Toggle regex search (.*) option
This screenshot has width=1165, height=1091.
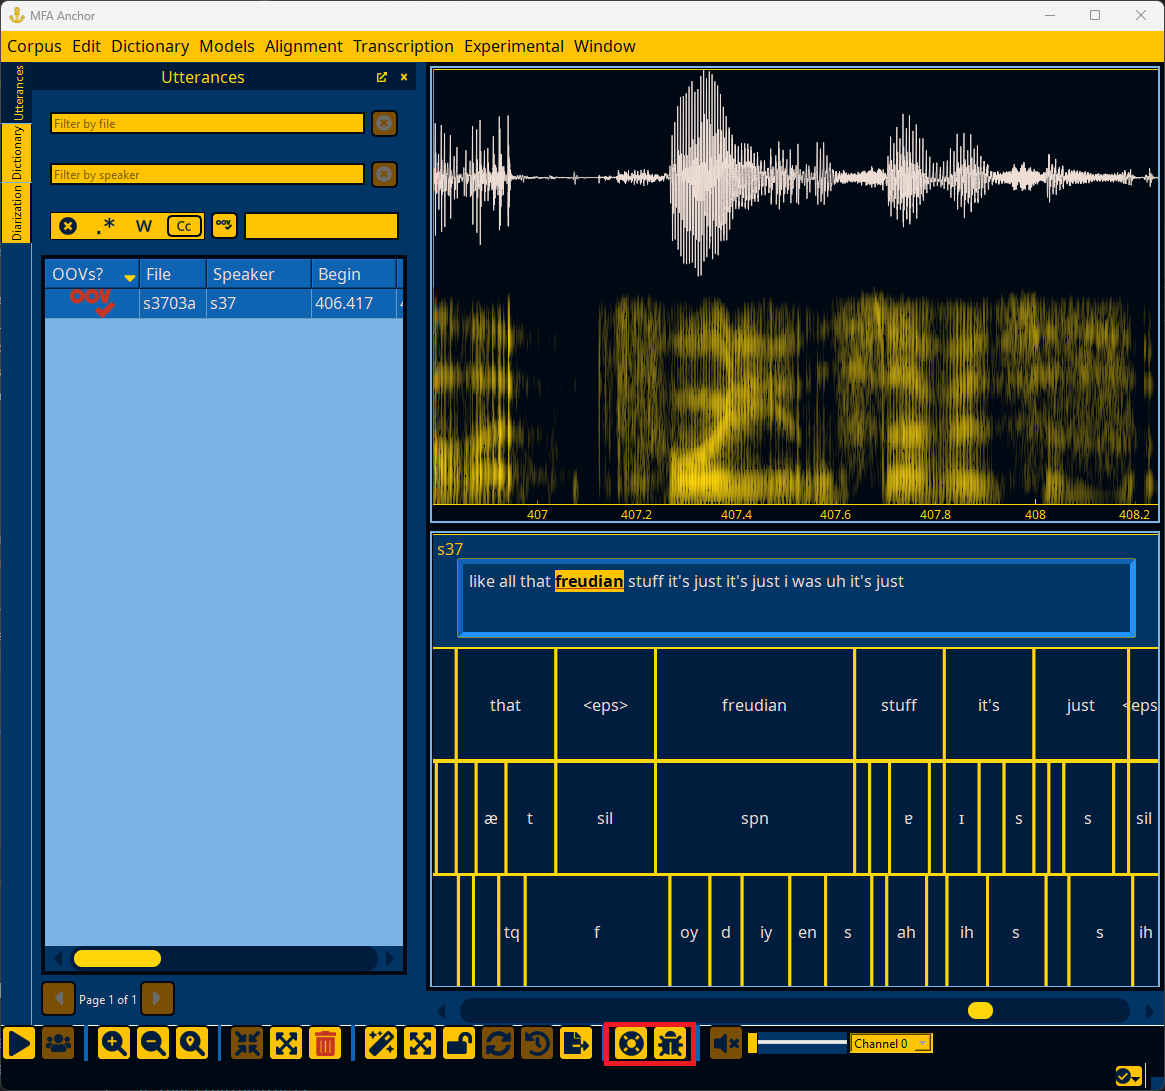106,226
